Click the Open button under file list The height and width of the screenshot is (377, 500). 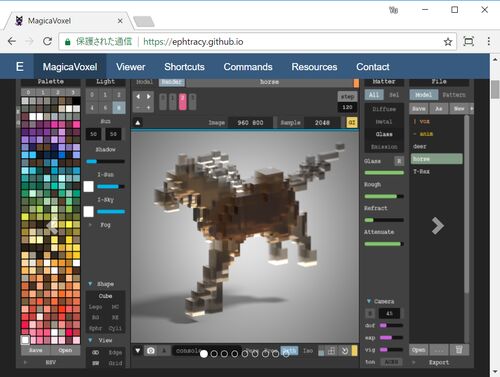tap(419, 350)
